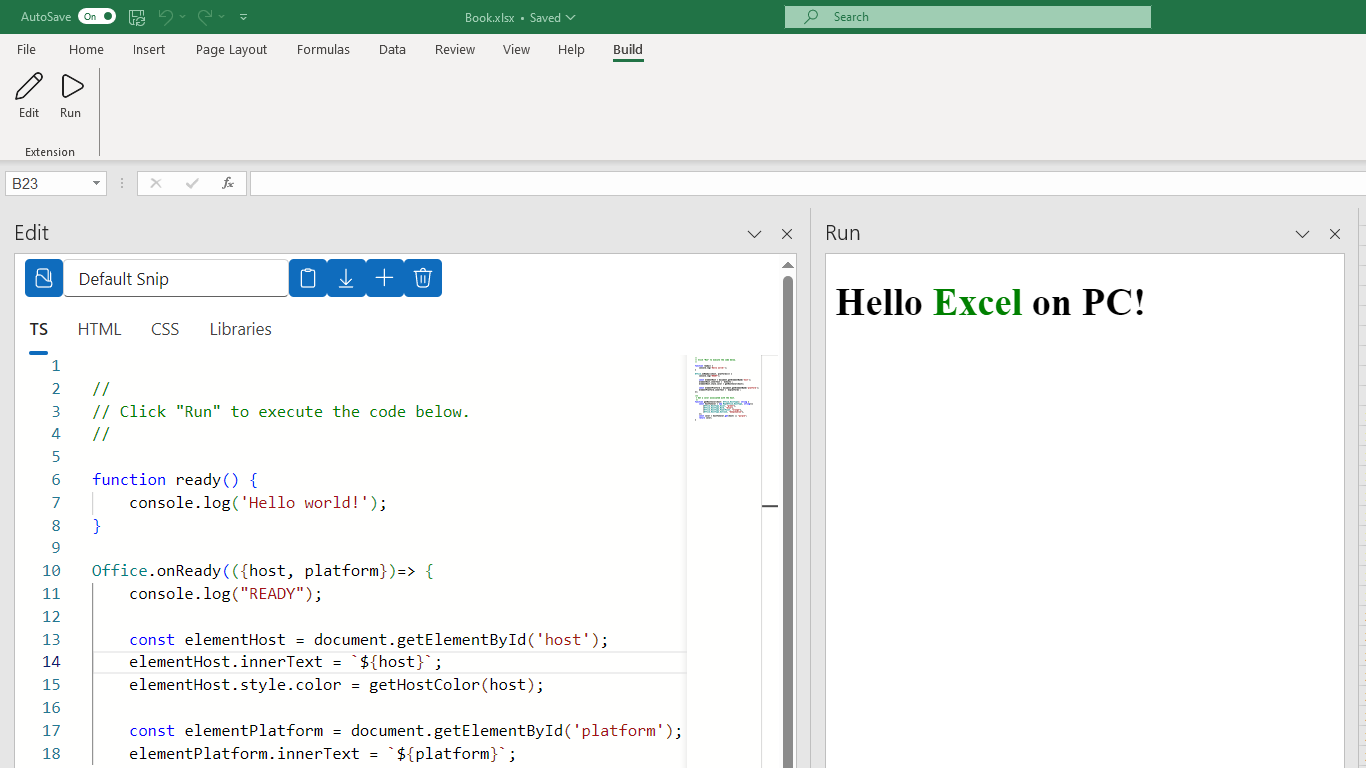The image size is (1366, 768).
Task: Click the clipboard copy icon button
Action: [308, 278]
